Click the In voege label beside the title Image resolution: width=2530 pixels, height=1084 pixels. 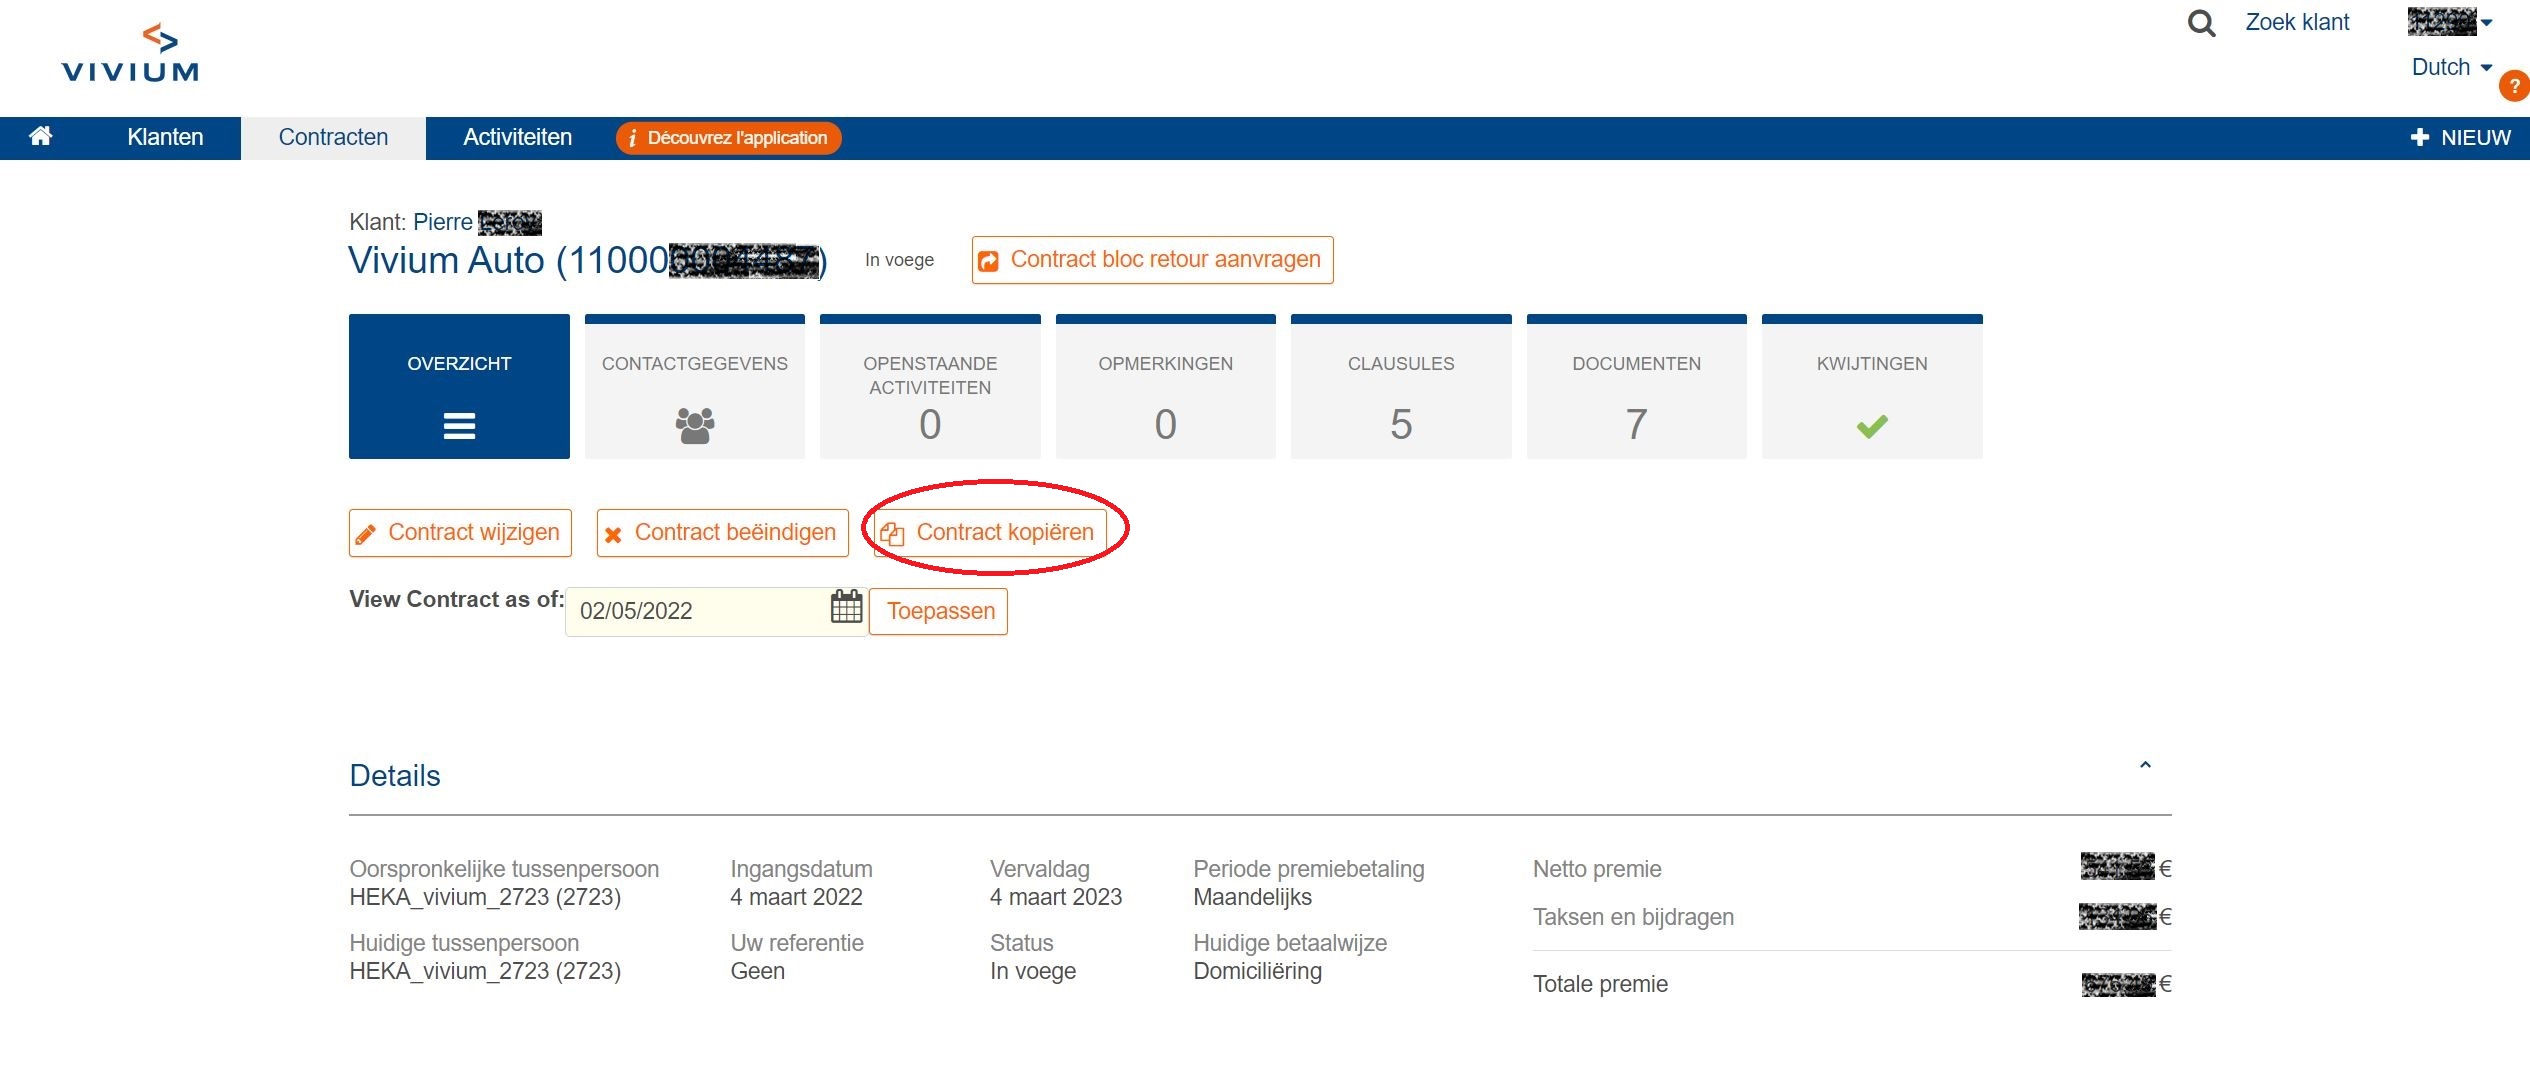tap(899, 260)
